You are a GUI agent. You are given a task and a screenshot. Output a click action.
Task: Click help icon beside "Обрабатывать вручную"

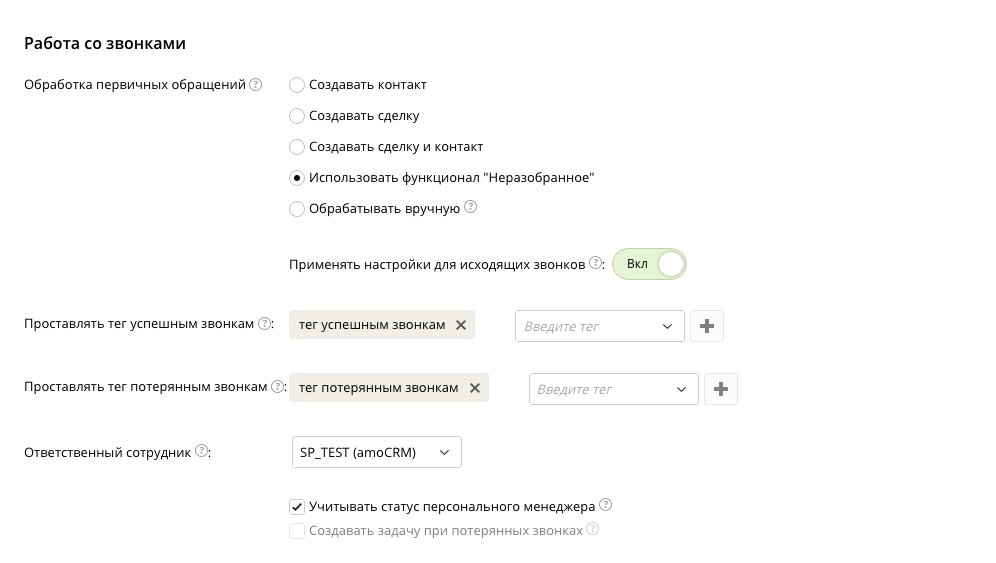point(471,208)
